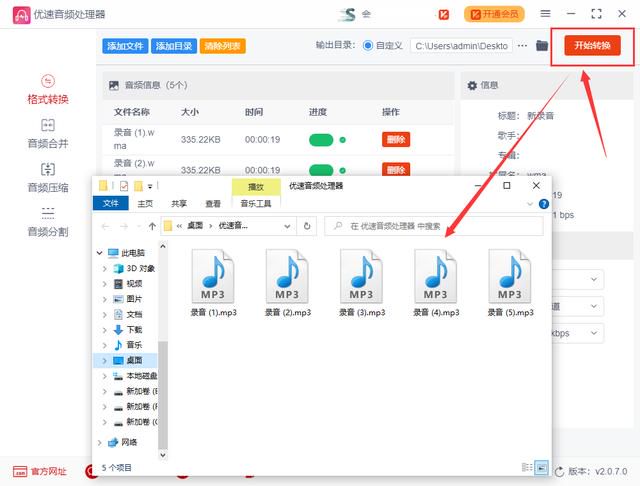The width and height of the screenshot is (640, 486).
Task: Open the hamburger menu in title bar
Action: tap(545, 14)
